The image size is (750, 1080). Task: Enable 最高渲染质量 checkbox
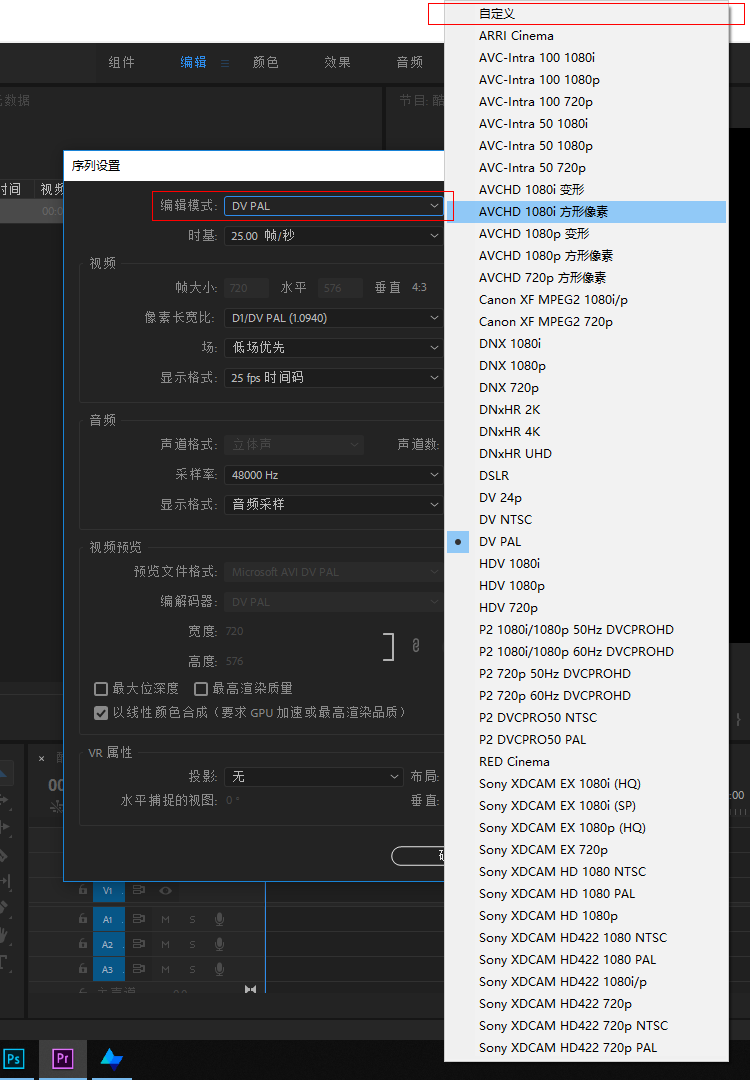(x=201, y=689)
